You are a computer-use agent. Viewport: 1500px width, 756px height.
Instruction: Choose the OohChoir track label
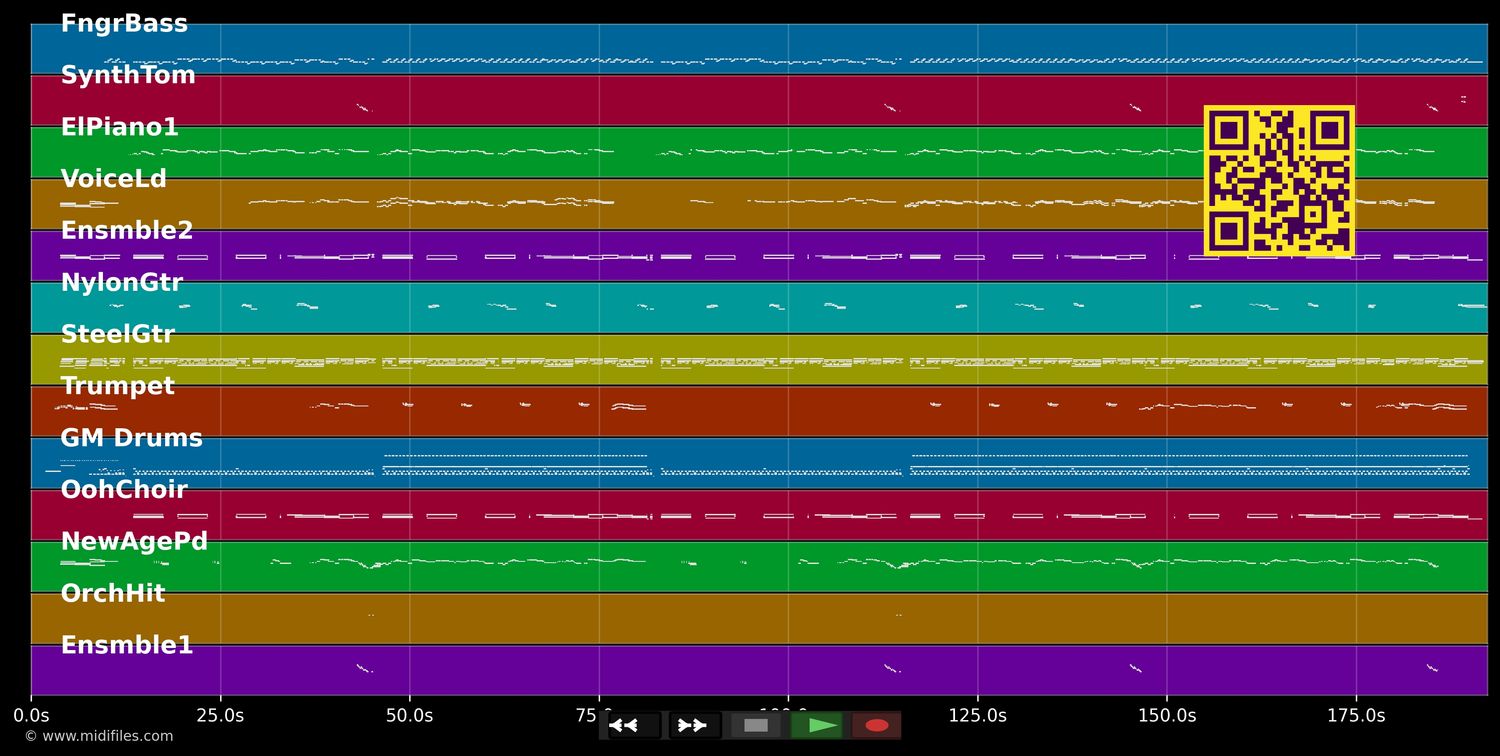124,490
